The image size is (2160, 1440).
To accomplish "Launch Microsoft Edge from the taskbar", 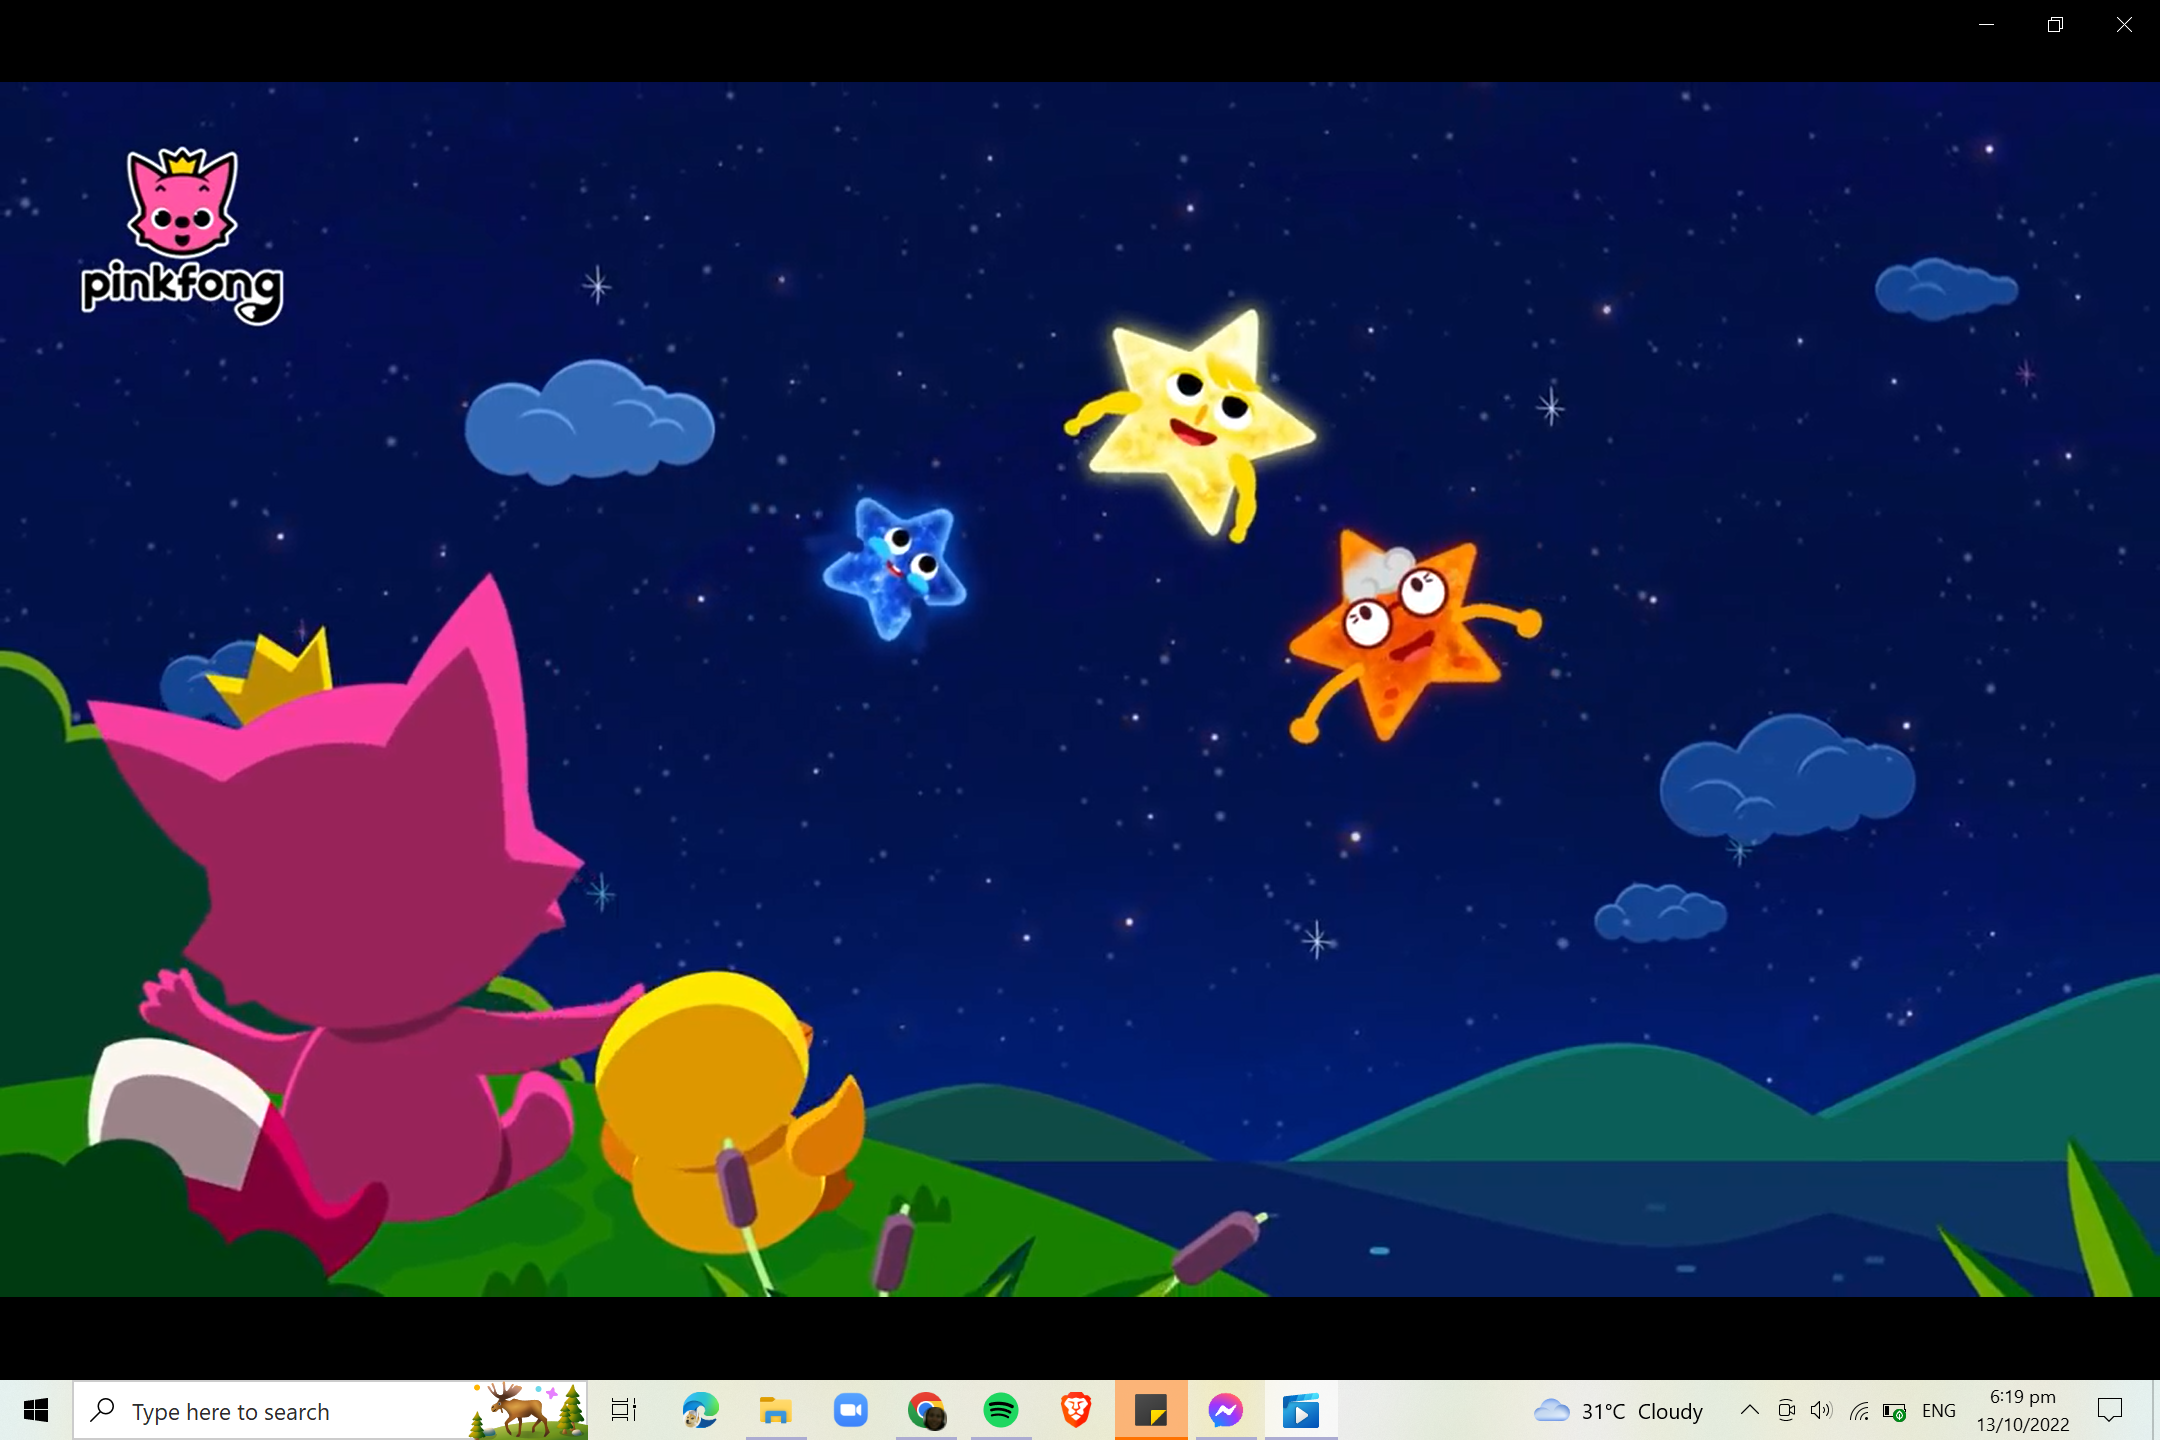I will (700, 1410).
